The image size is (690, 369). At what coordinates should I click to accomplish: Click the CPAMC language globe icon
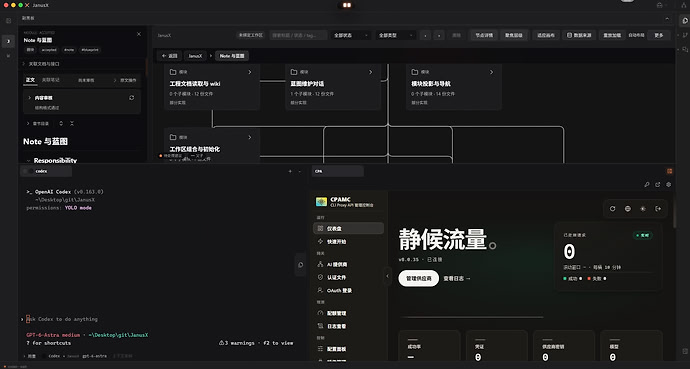tap(628, 208)
